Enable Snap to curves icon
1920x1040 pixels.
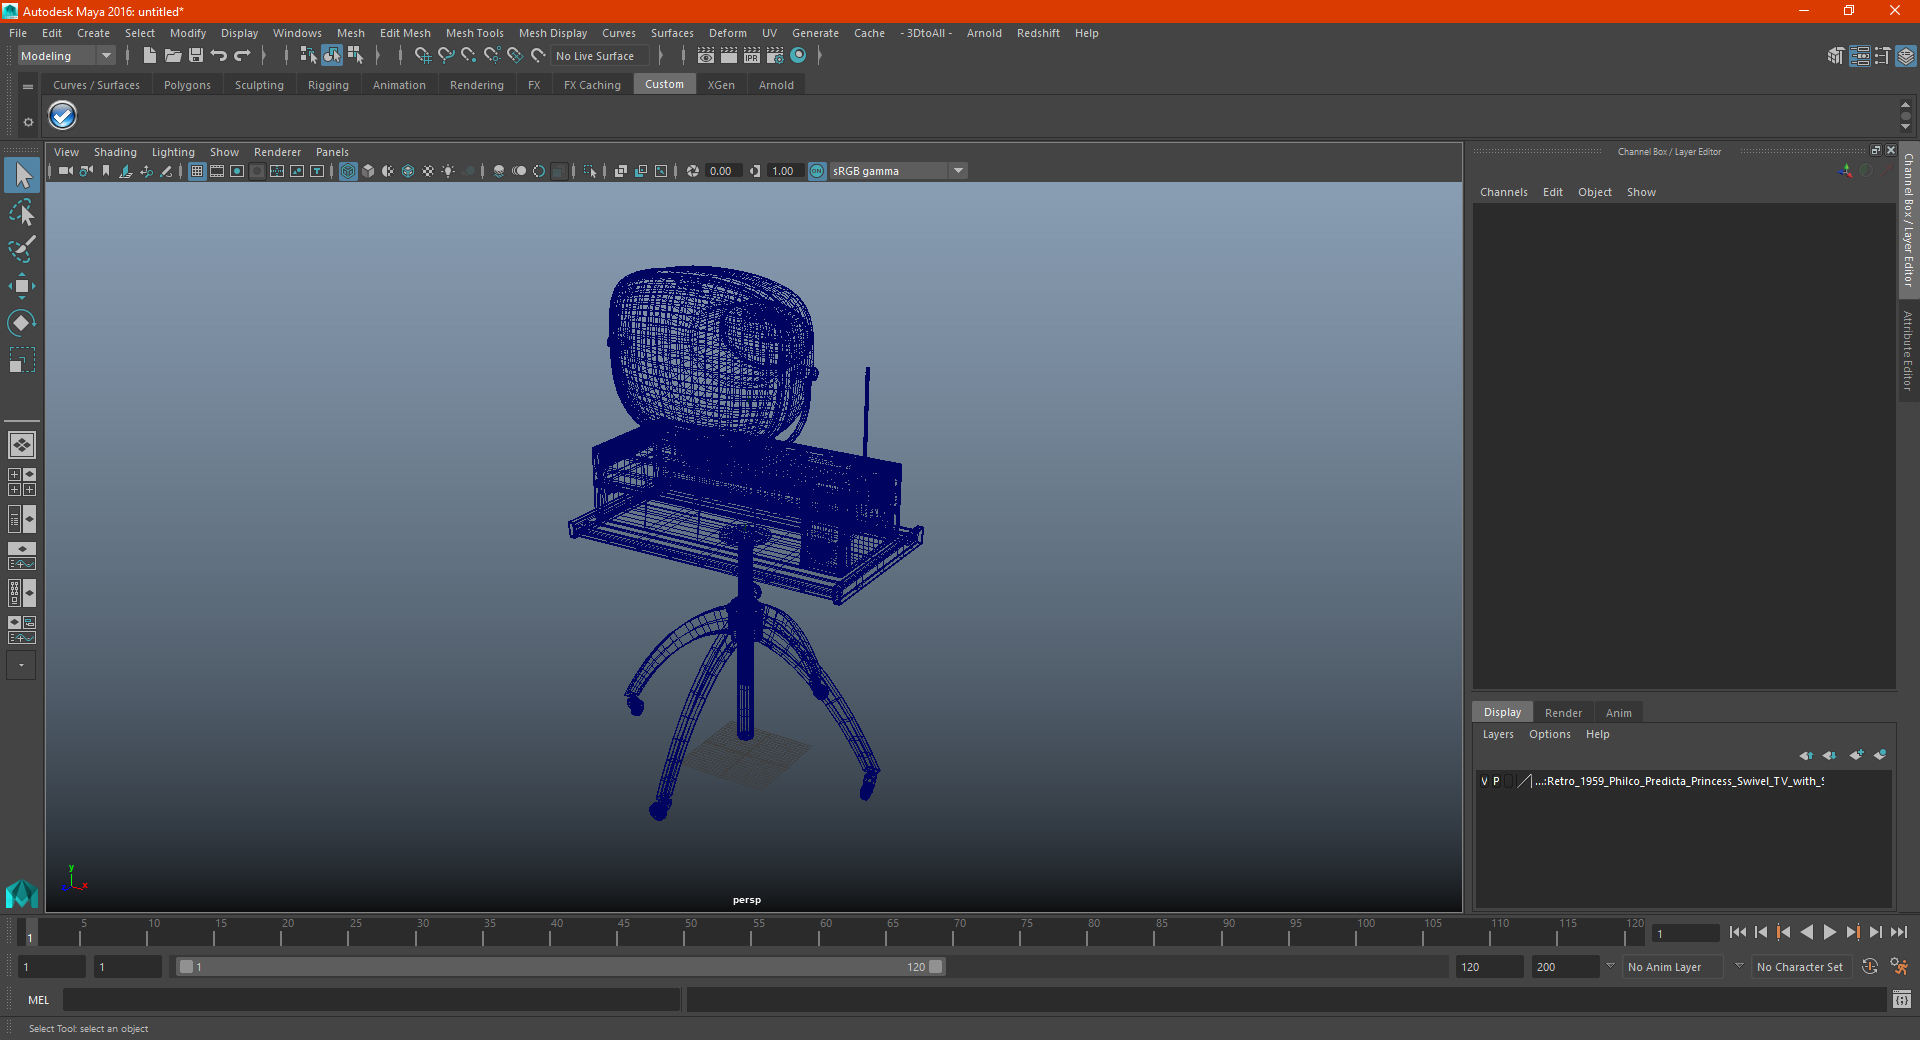point(446,56)
